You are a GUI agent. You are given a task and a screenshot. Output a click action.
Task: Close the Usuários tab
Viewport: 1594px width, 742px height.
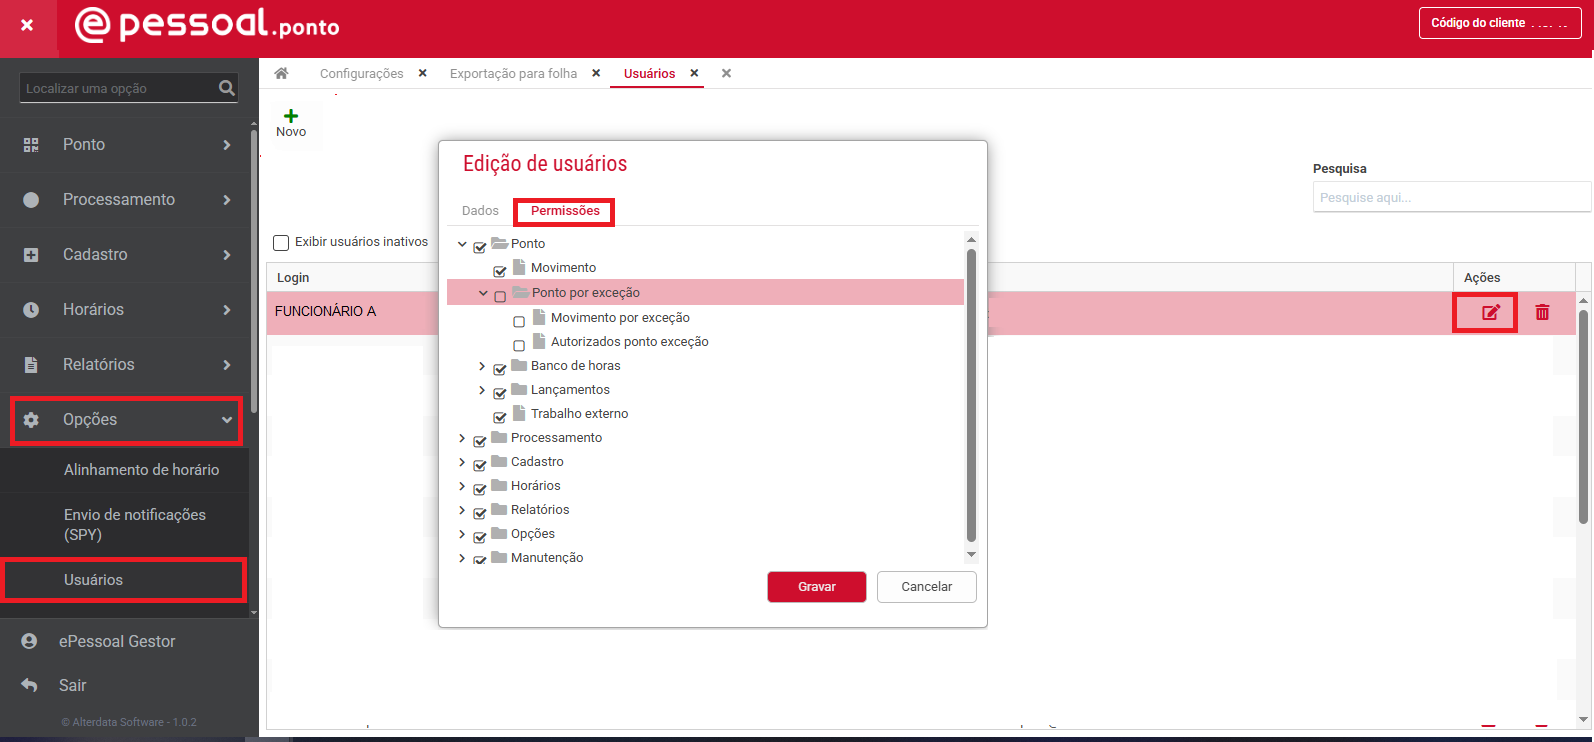coord(694,73)
